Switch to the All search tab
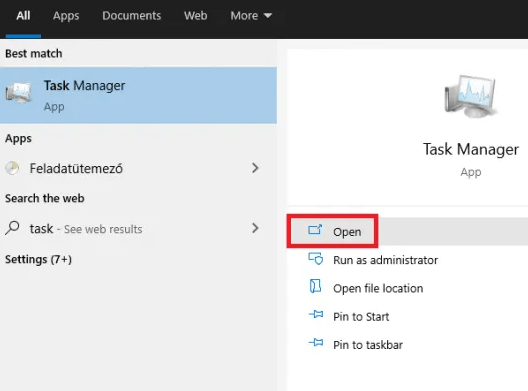 pos(23,16)
